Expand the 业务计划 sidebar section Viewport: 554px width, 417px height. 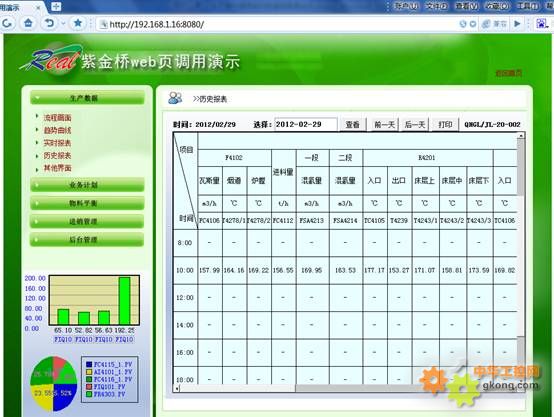(87, 185)
